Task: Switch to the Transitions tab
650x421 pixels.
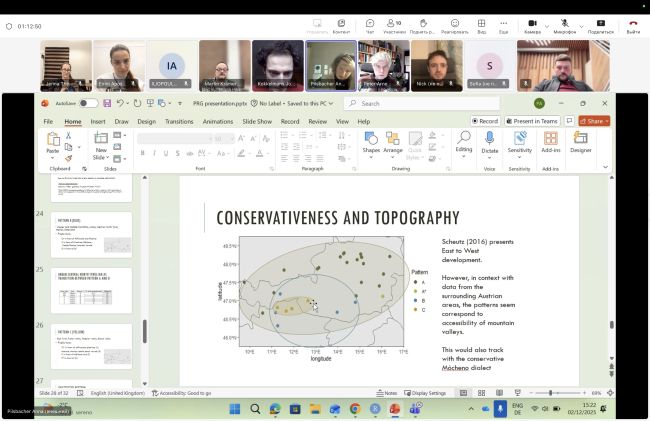Action: tap(179, 121)
